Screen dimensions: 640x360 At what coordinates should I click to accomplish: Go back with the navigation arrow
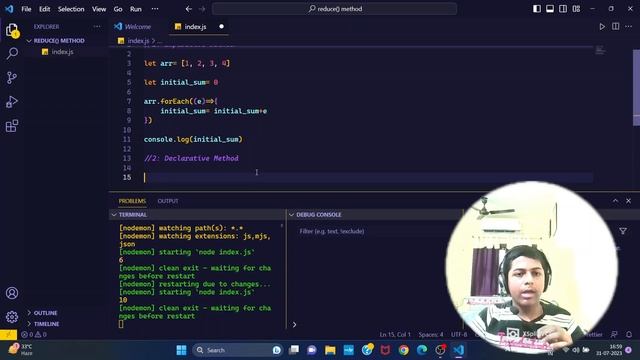point(189,9)
